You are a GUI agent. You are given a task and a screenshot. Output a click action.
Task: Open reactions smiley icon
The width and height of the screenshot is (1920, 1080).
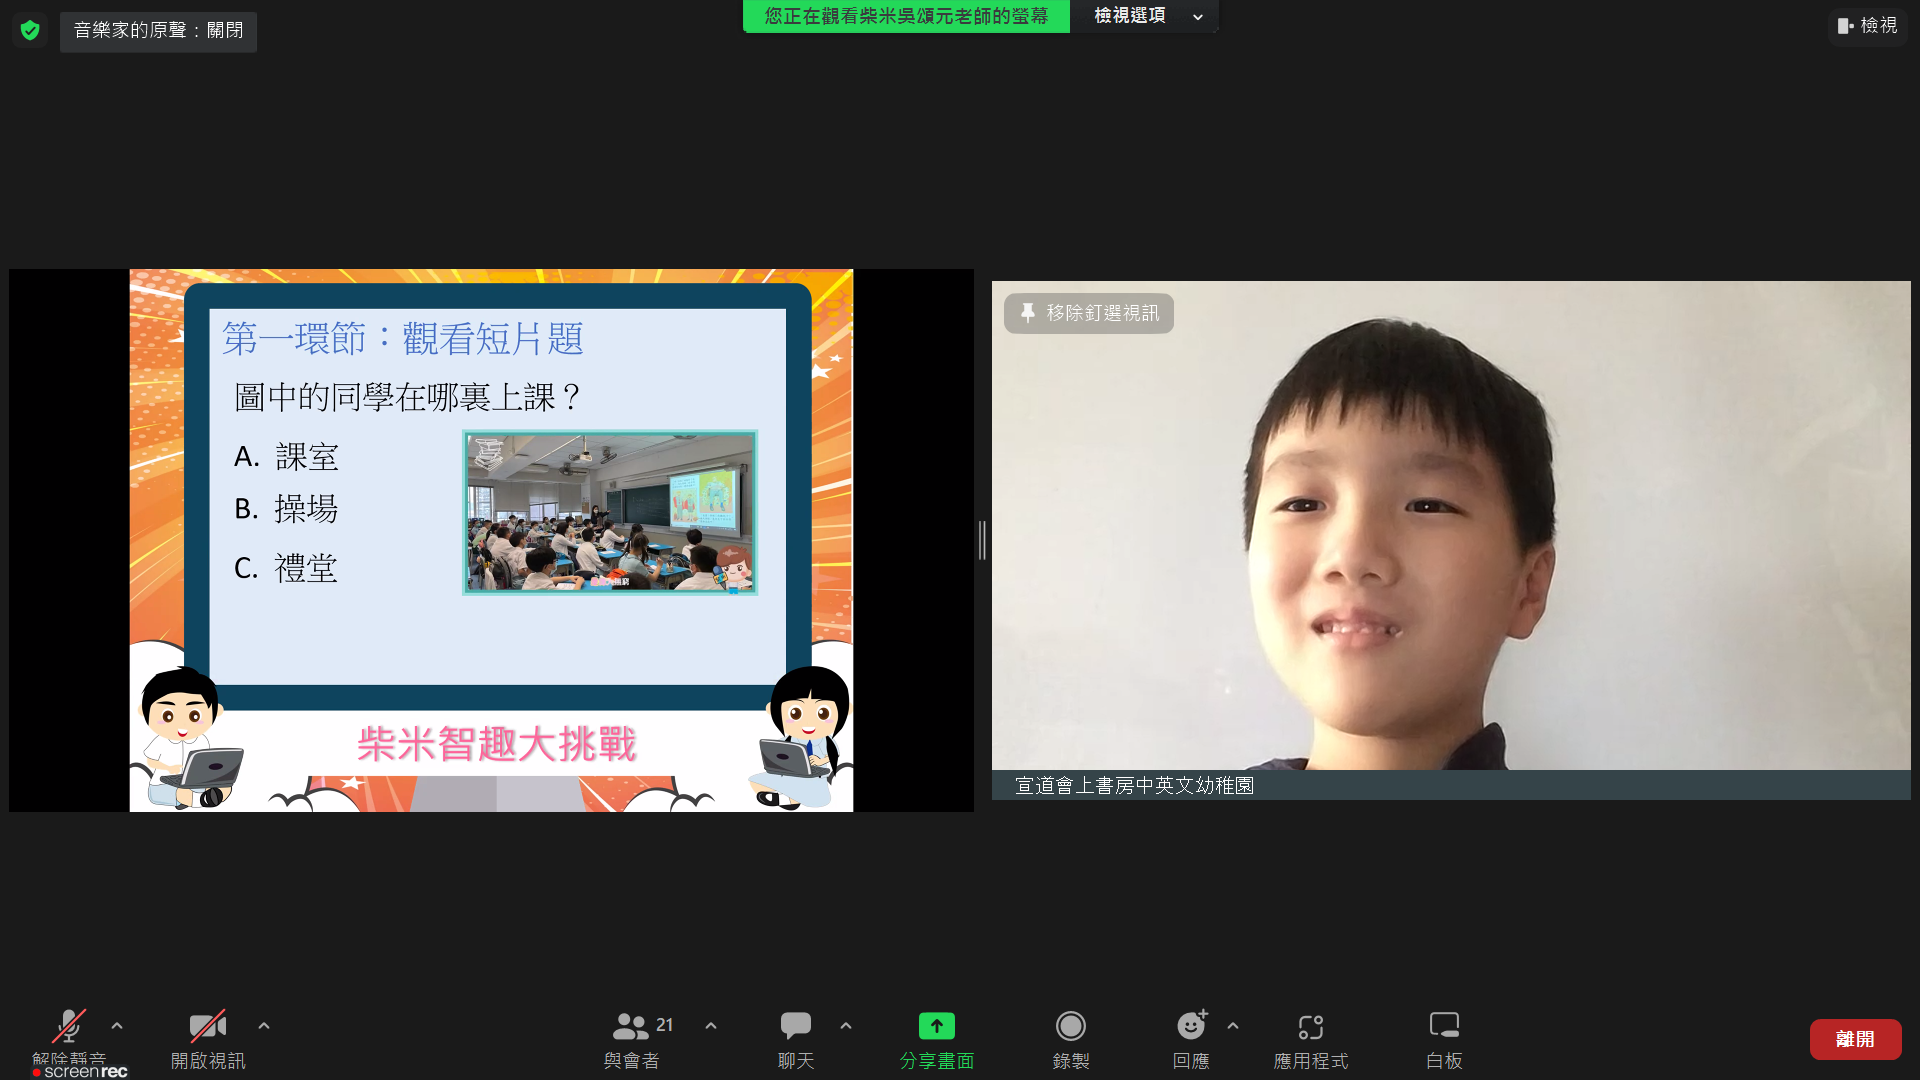[1190, 1027]
